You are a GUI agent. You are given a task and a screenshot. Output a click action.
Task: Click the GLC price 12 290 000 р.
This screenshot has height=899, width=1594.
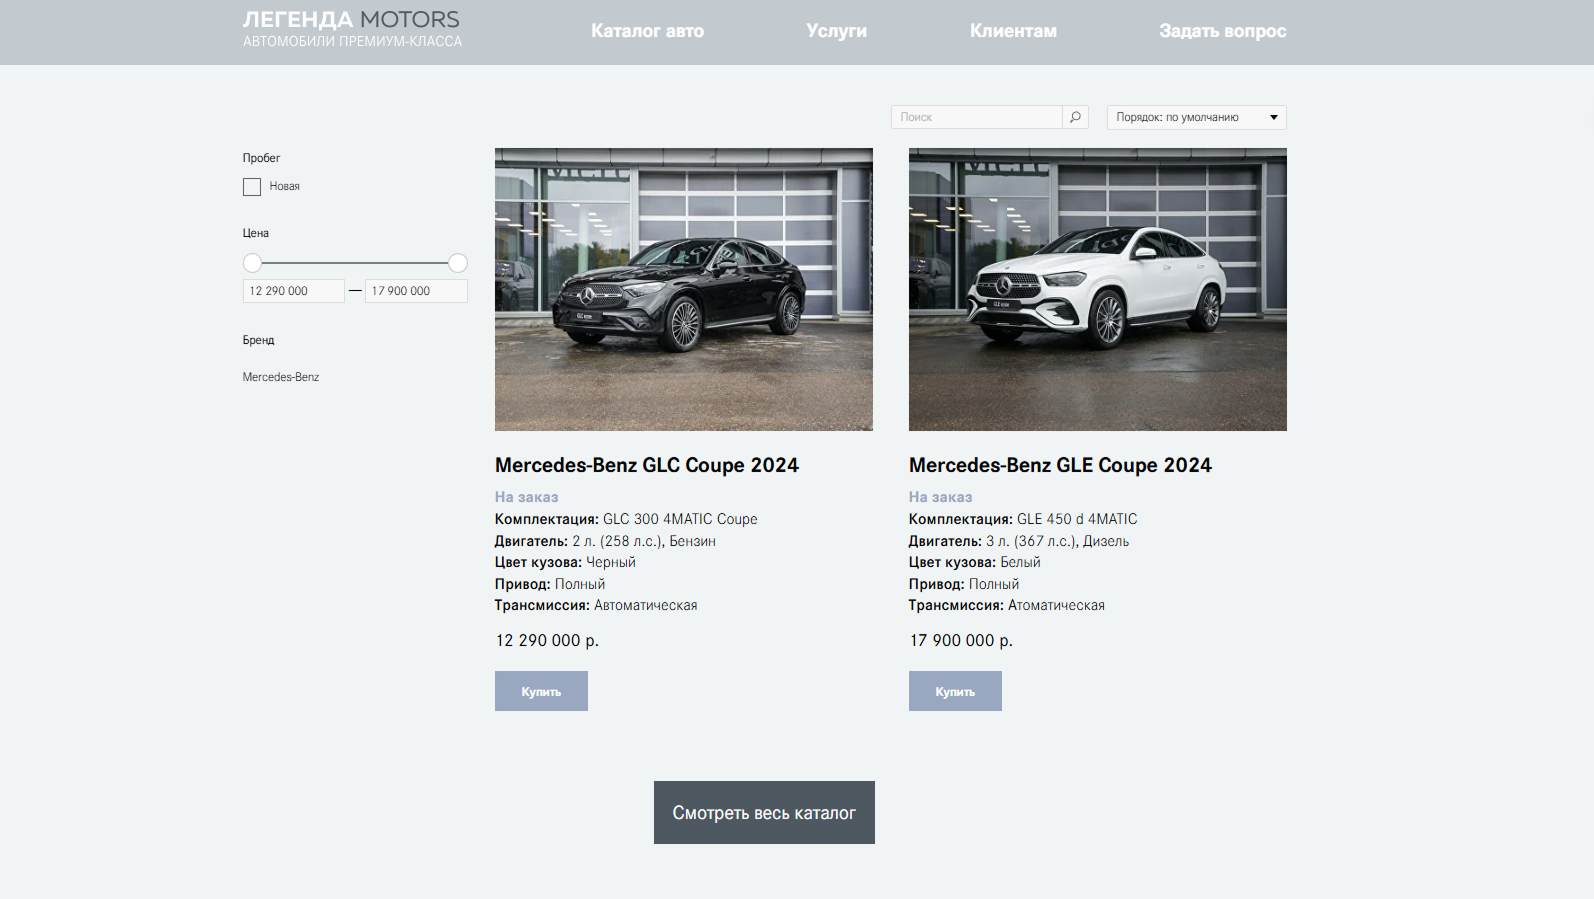(x=547, y=640)
